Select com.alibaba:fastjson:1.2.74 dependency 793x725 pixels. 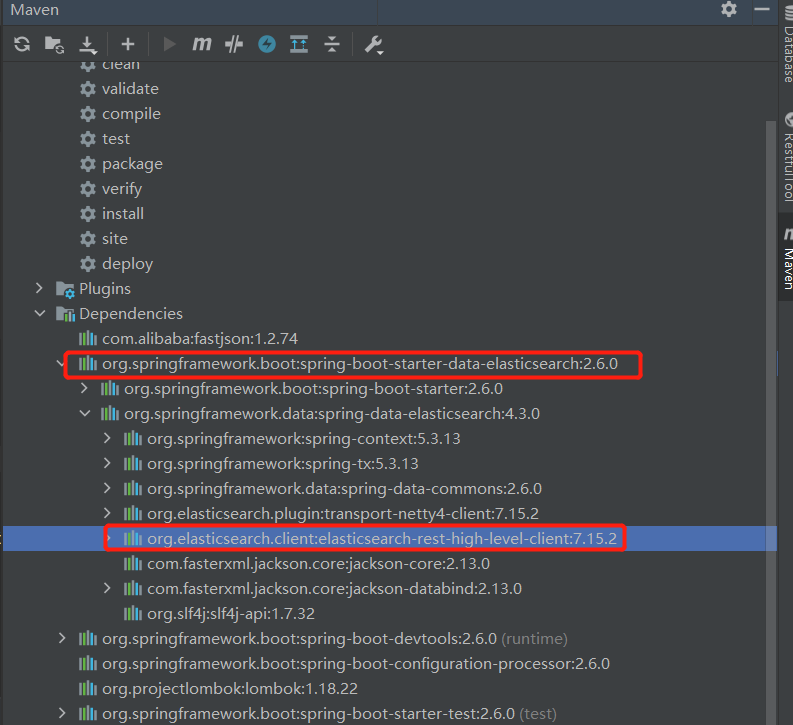tap(200, 339)
